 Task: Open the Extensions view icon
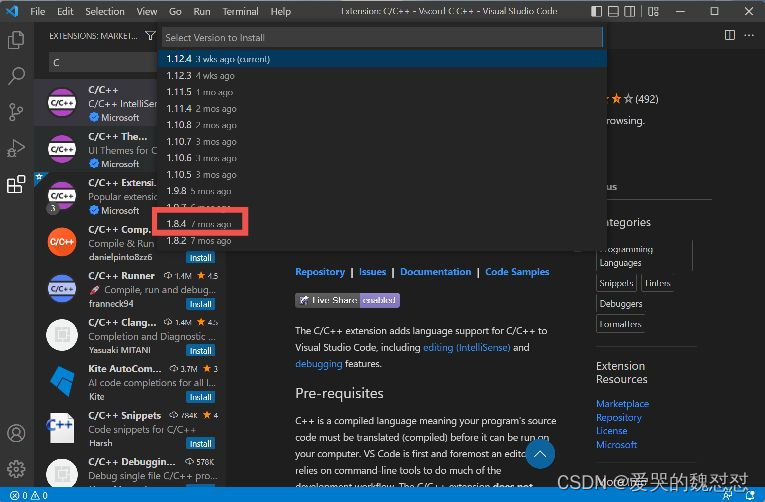click(x=16, y=184)
